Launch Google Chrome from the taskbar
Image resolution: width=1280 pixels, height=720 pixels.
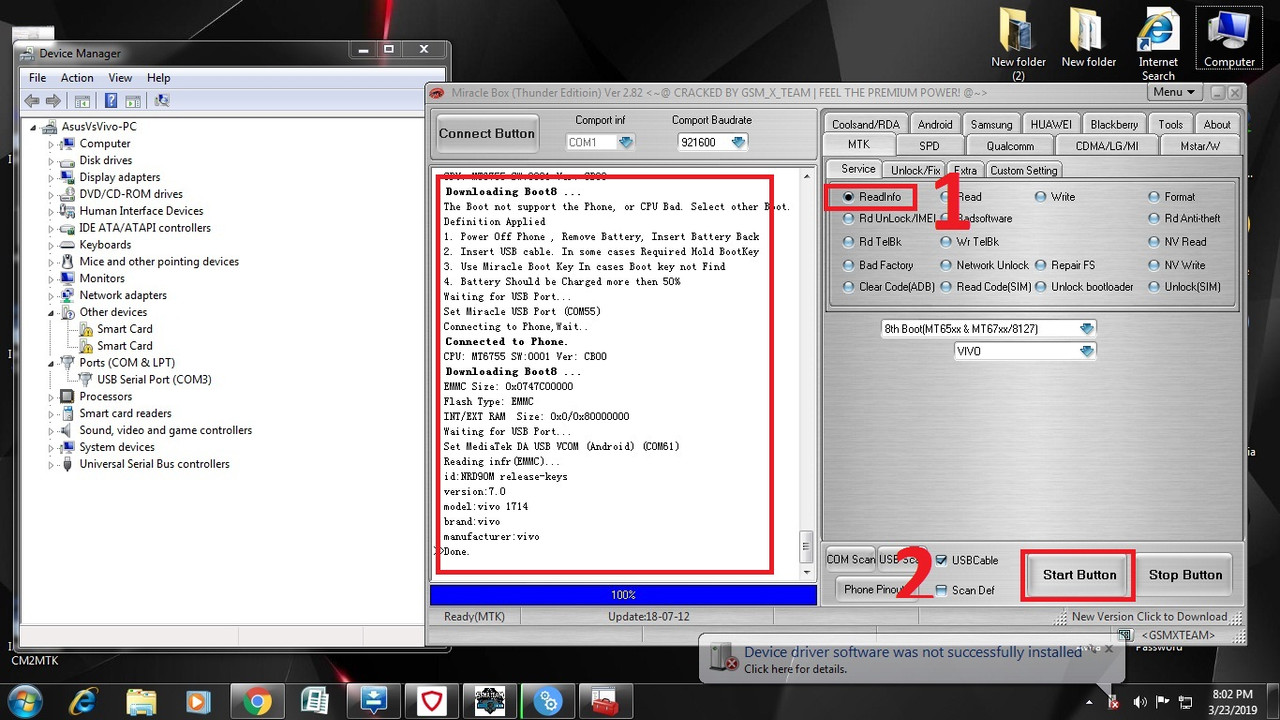tap(257, 701)
